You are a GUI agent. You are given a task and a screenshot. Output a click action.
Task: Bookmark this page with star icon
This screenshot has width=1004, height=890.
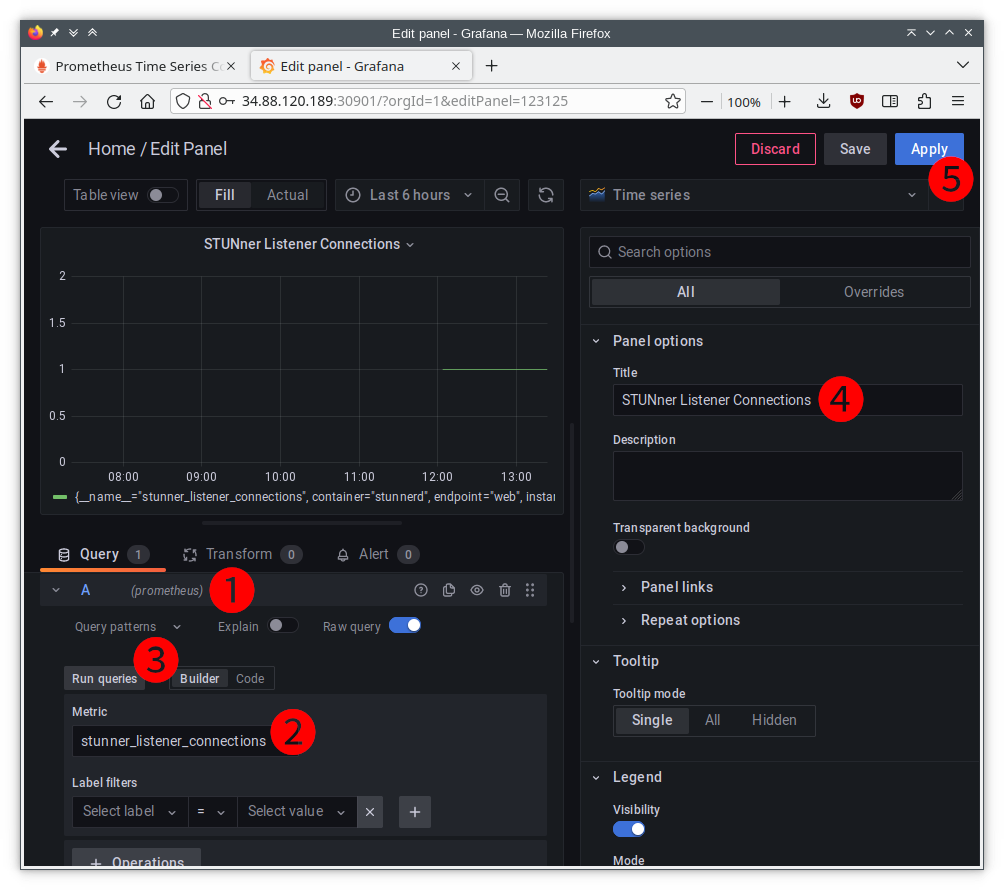pos(672,101)
